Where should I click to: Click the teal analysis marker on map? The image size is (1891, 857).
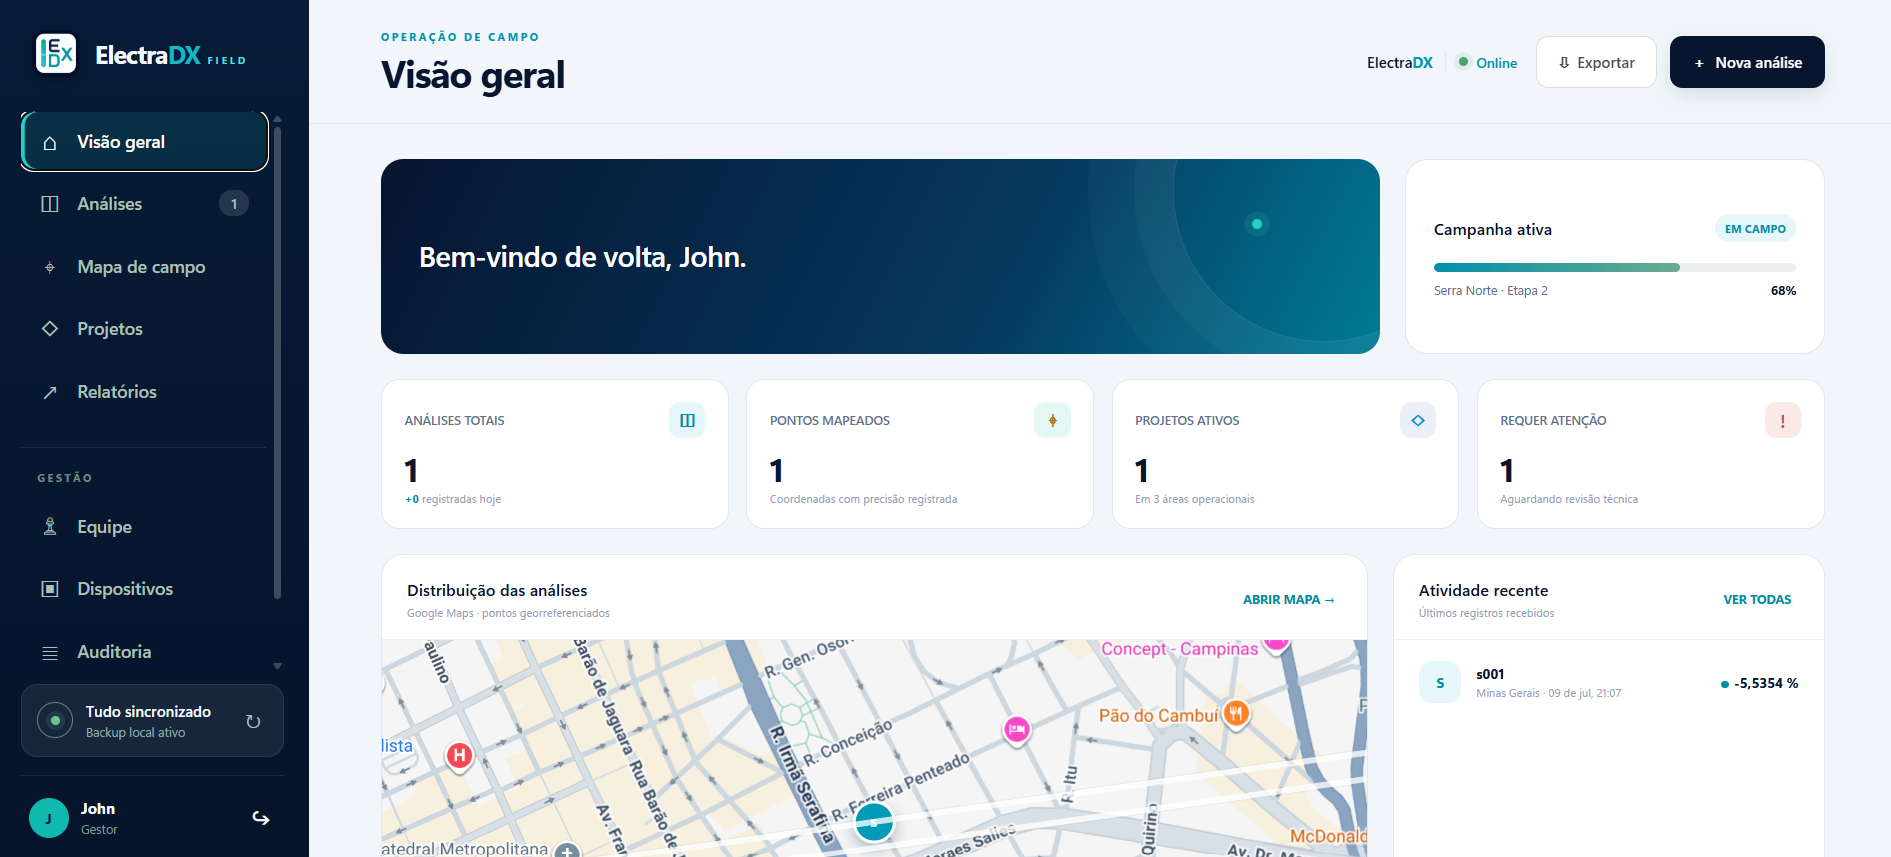coord(874,823)
